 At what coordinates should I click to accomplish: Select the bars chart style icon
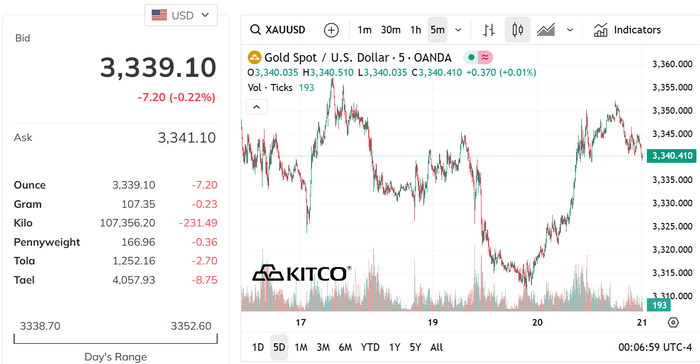click(x=489, y=30)
